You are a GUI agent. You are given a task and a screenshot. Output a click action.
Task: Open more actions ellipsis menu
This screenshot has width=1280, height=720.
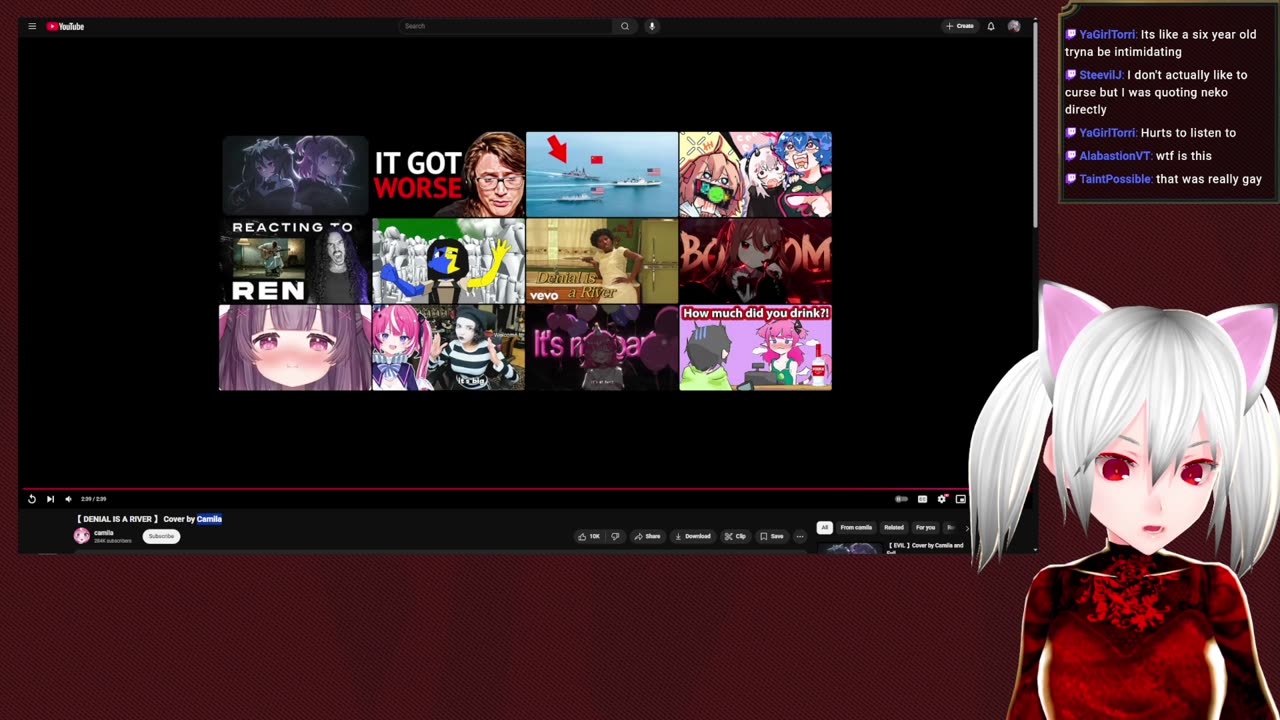point(799,536)
